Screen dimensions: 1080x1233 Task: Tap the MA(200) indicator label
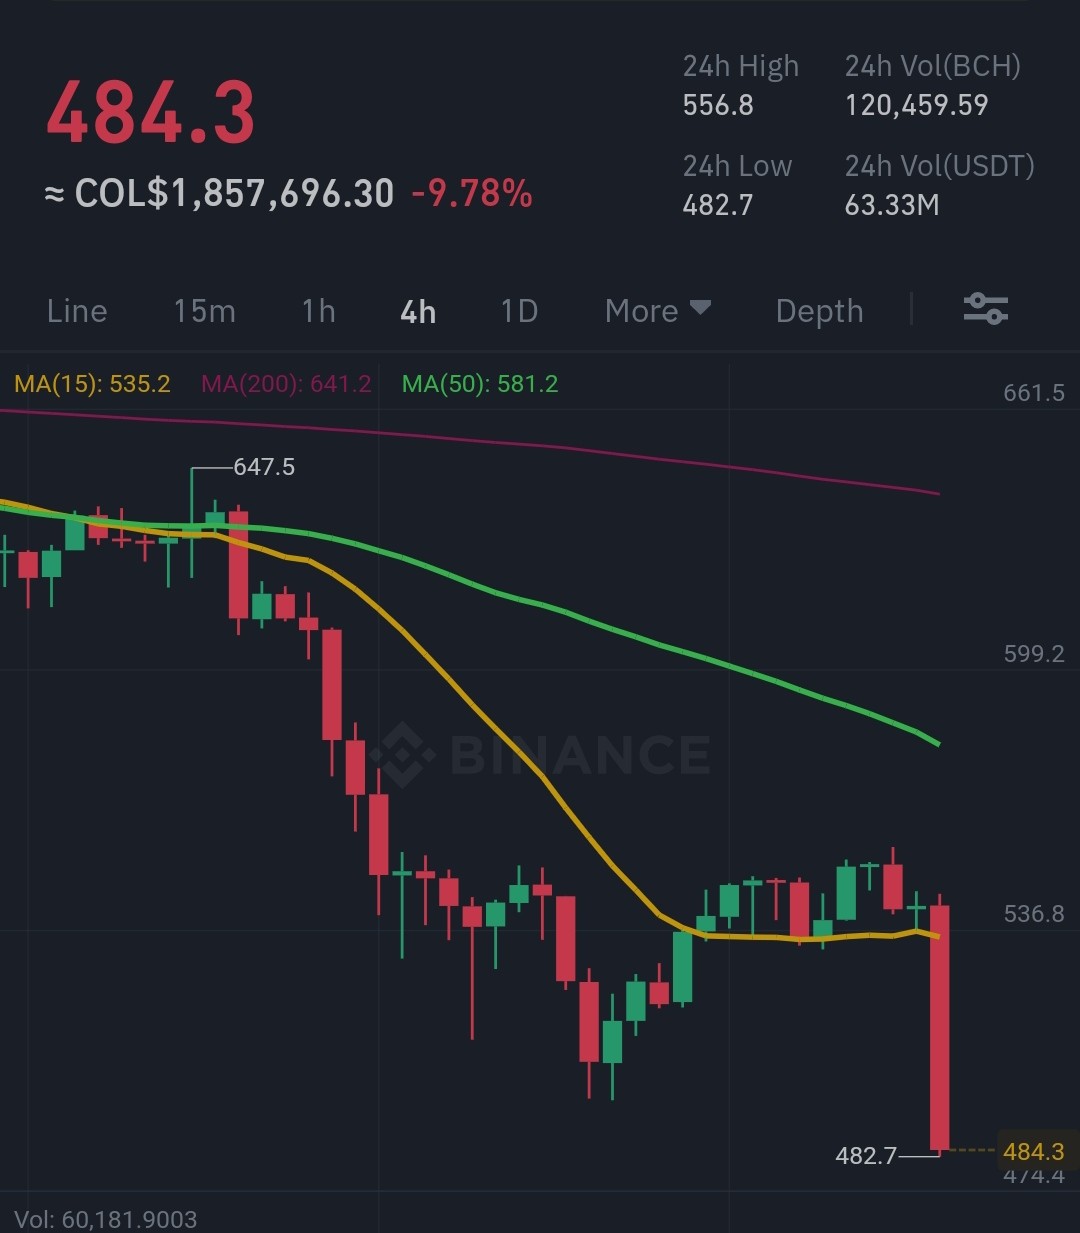coord(286,384)
